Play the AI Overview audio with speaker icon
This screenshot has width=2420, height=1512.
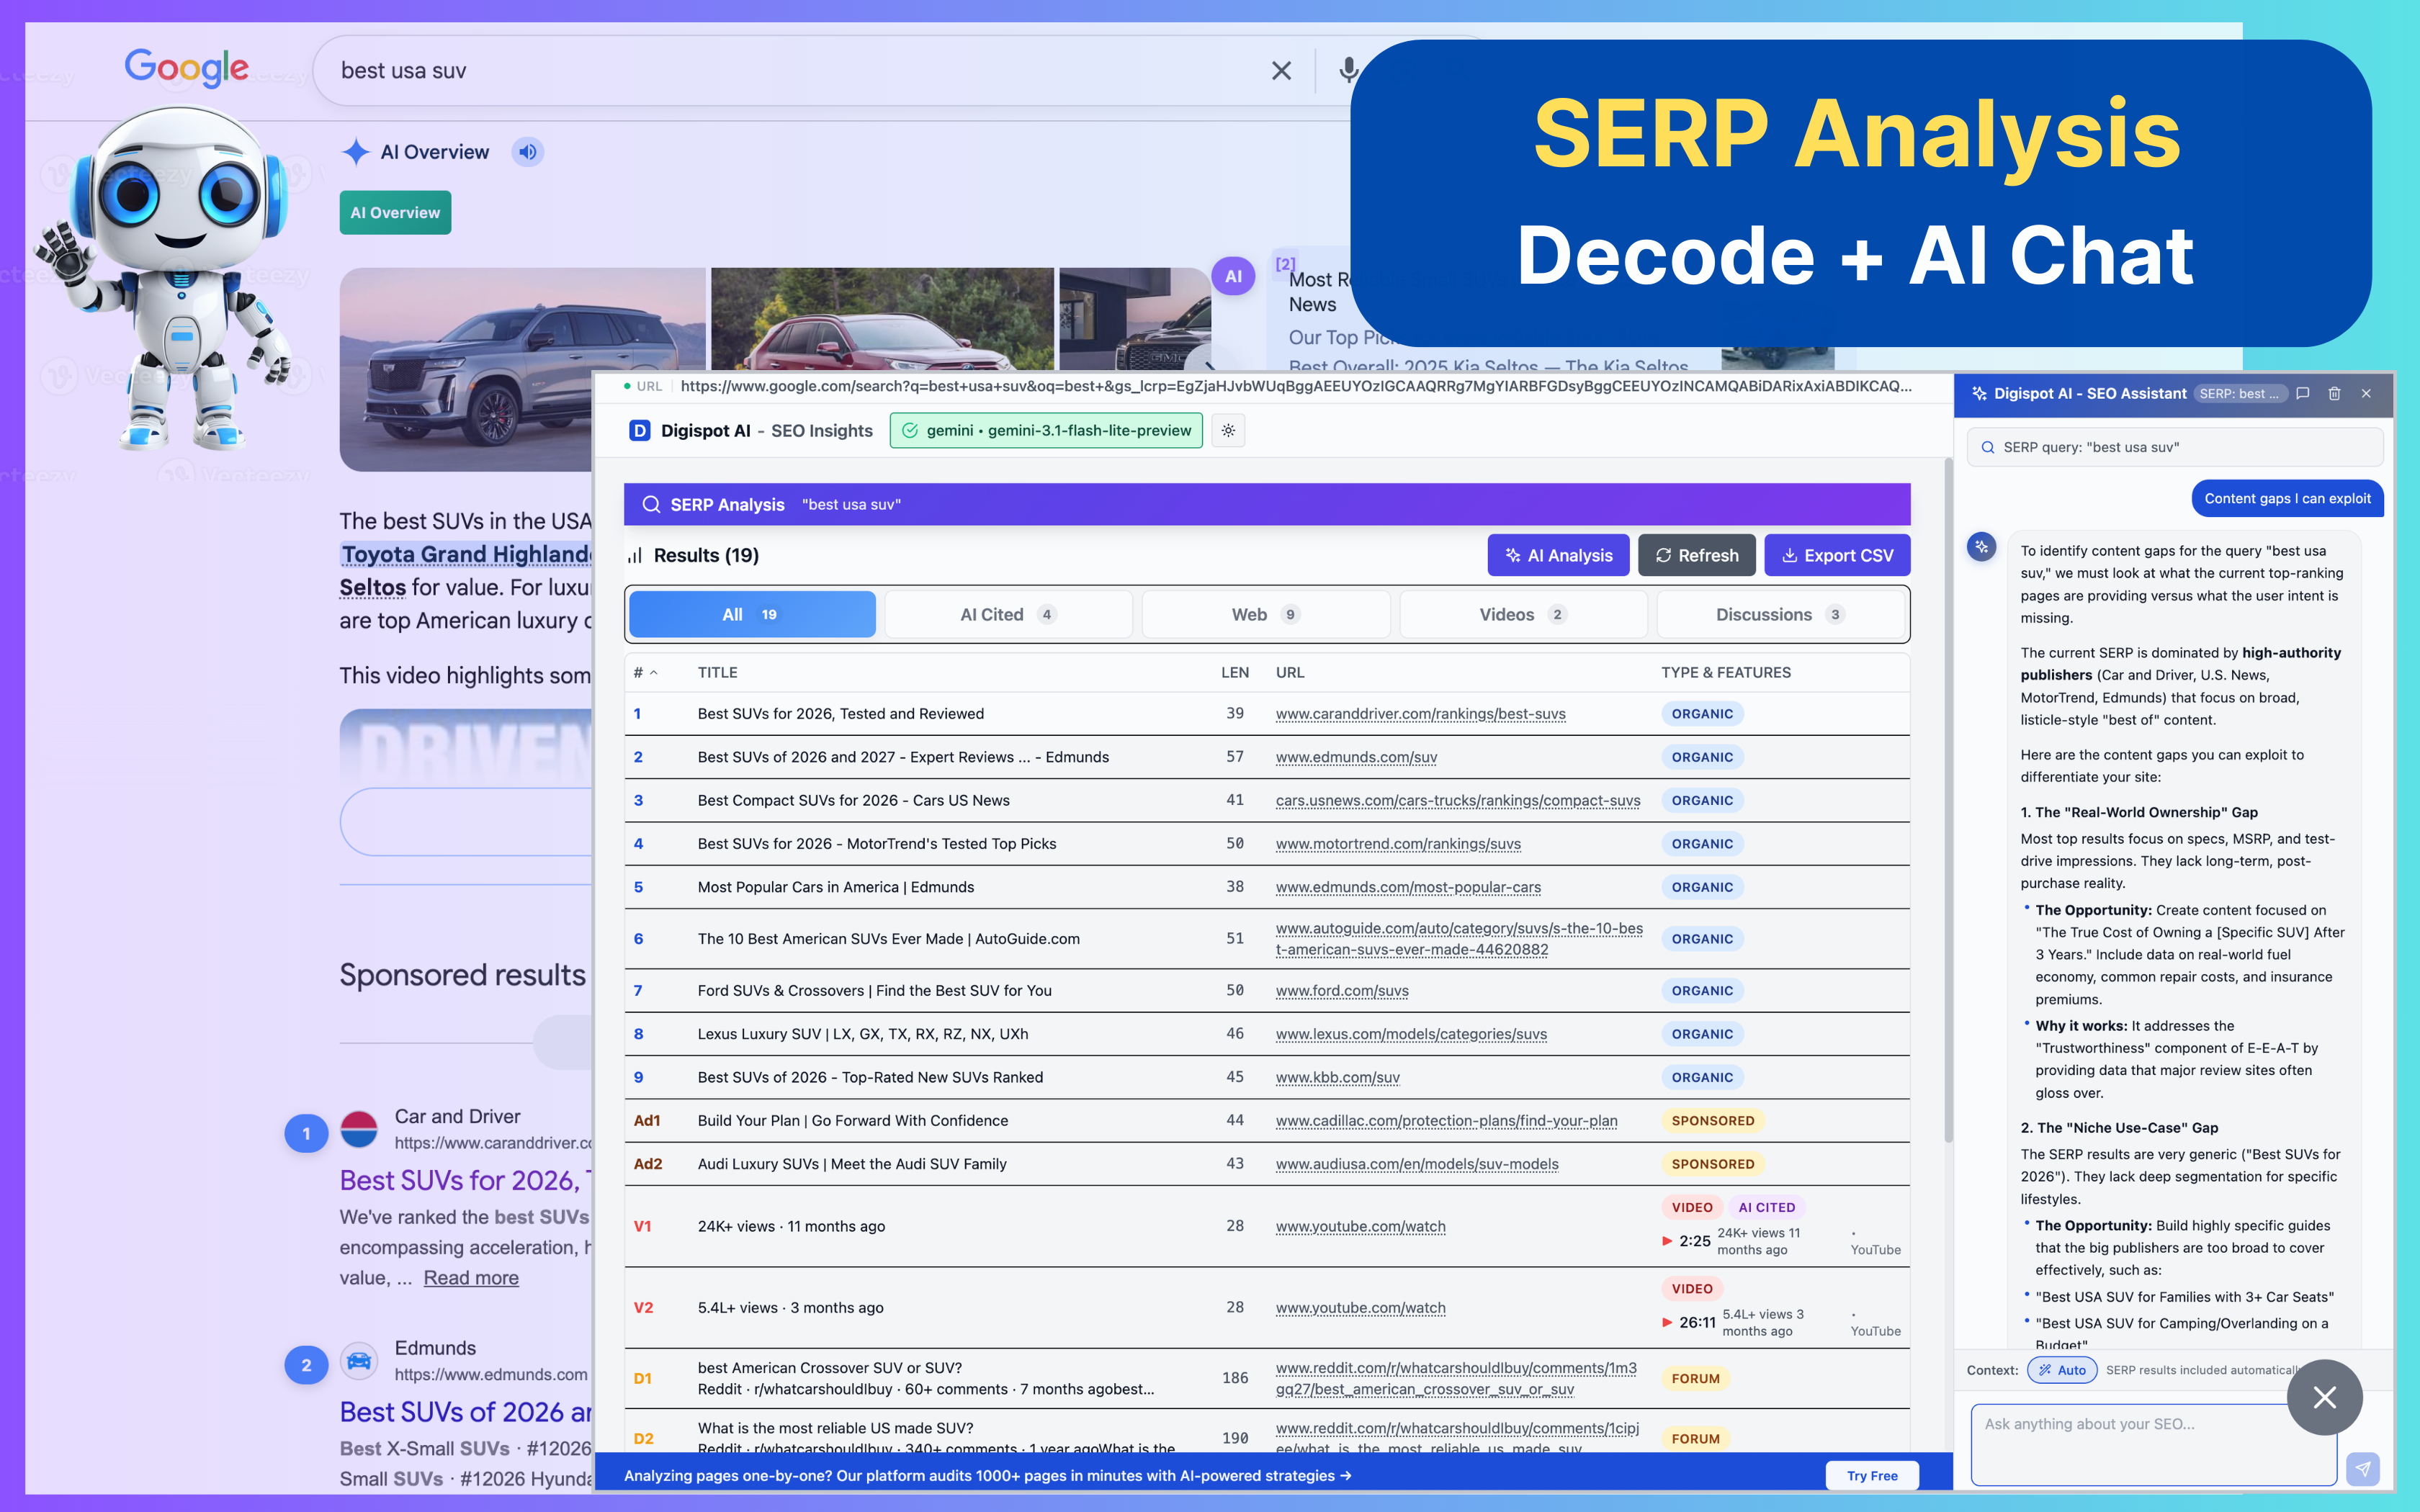pyautogui.click(x=527, y=152)
